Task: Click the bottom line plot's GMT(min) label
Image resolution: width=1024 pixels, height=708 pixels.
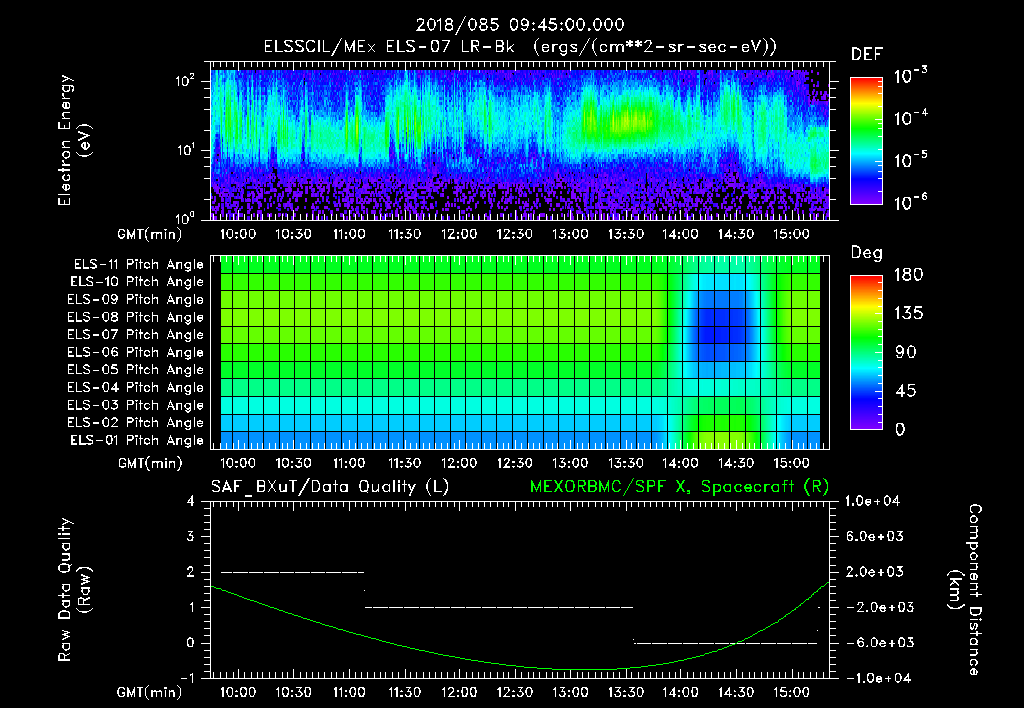Action: 150,692
